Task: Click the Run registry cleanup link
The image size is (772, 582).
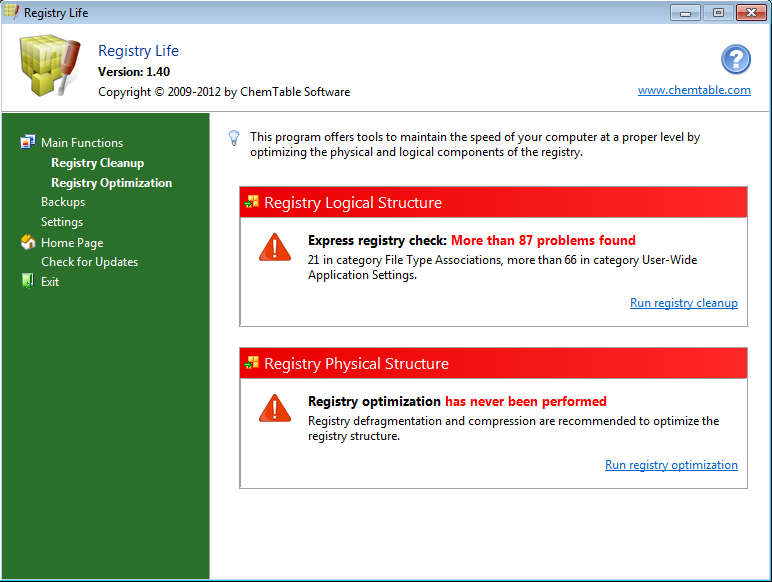Action: pos(683,303)
